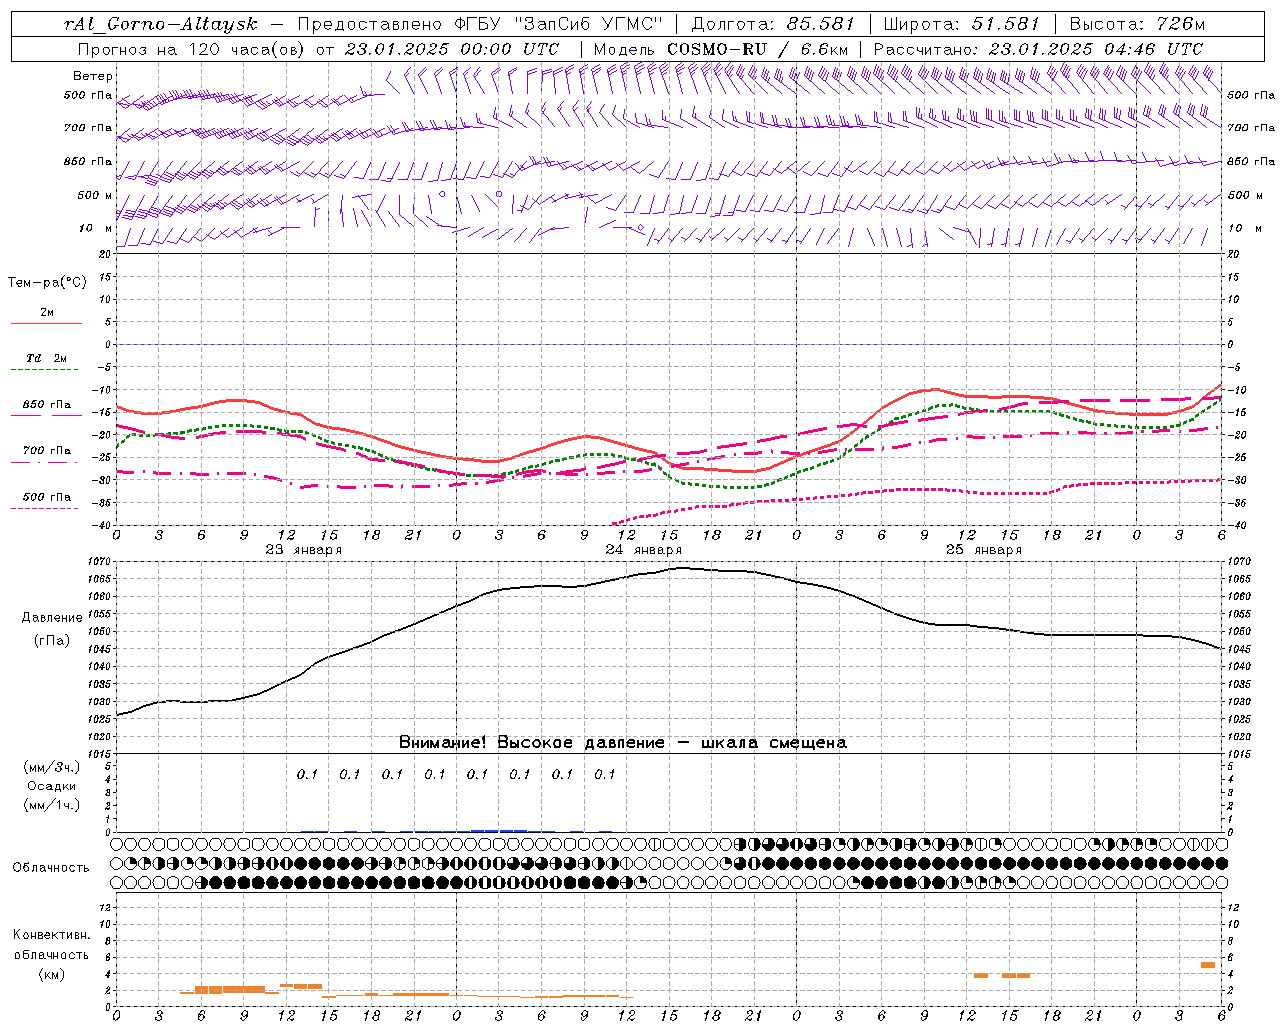Click the Конвективн. convective cloud label
The width and height of the screenshot is (1280, 1024).
[51, 935]
